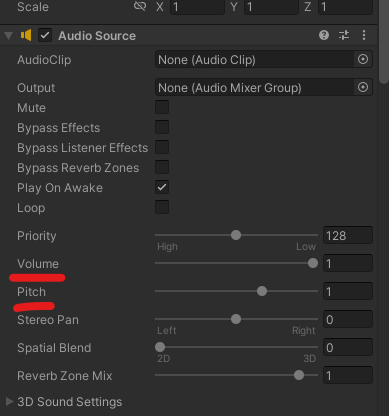389x416 pixels.
Task: Click the Volume property label
Action: coord(38,264)
